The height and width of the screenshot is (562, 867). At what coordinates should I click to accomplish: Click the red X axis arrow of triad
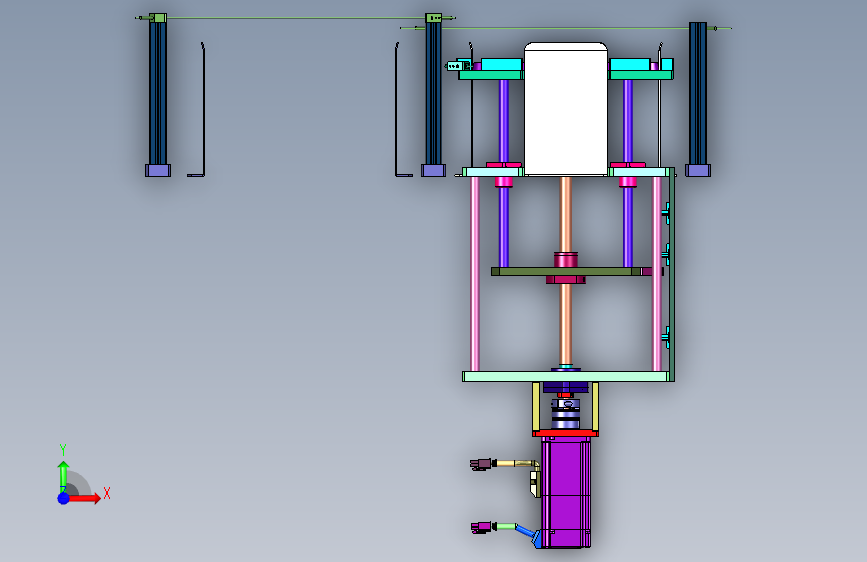[84, 498]
